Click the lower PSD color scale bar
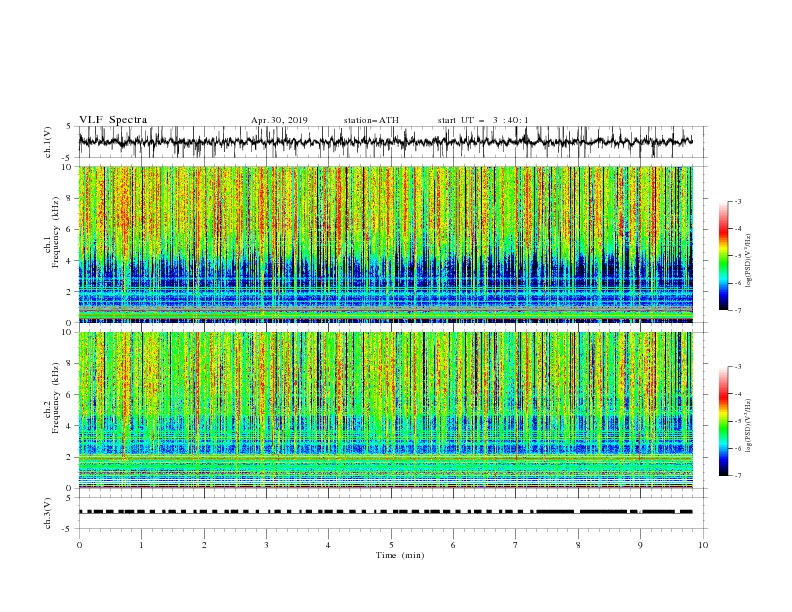Screen dimensions: 792x612 (723, 421)
